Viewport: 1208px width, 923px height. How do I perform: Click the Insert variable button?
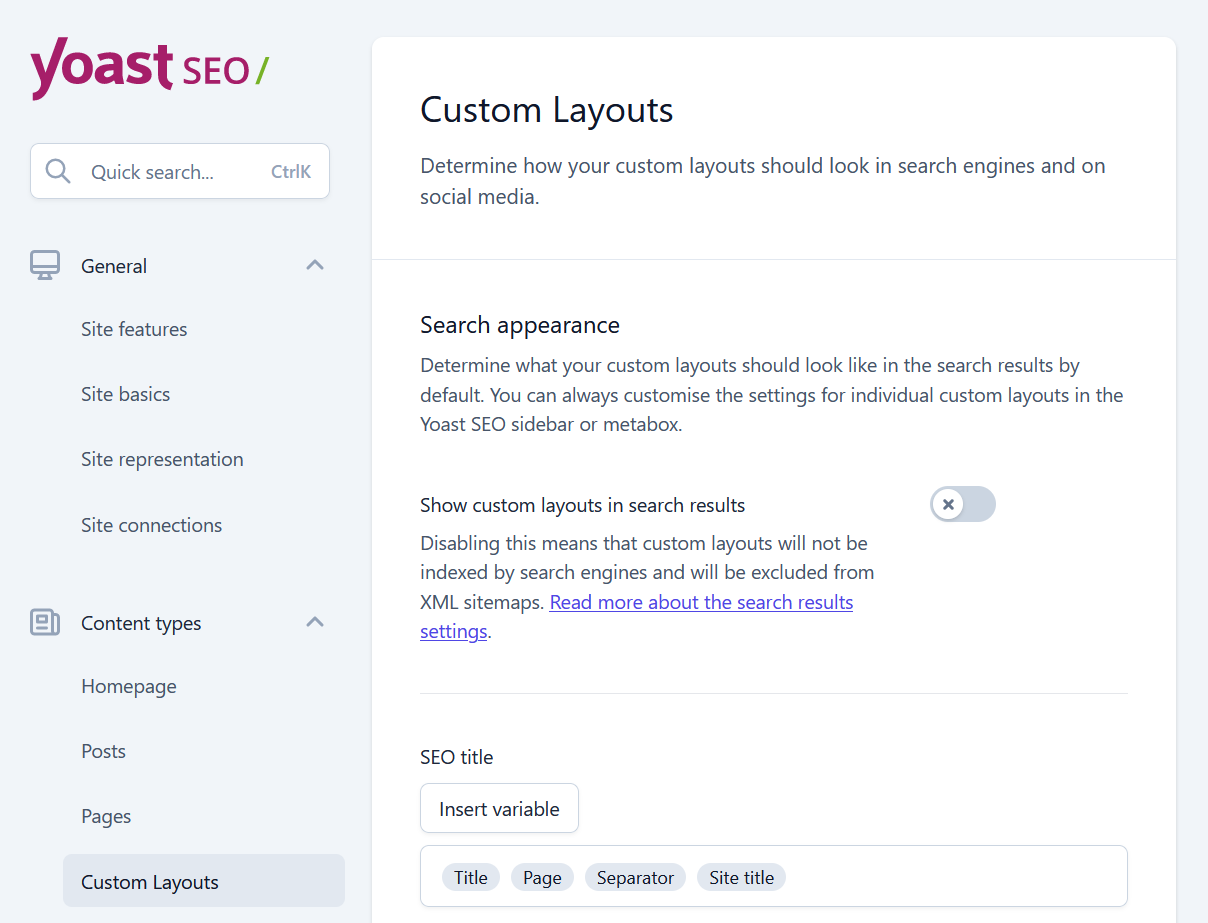(x=499, y=808)
